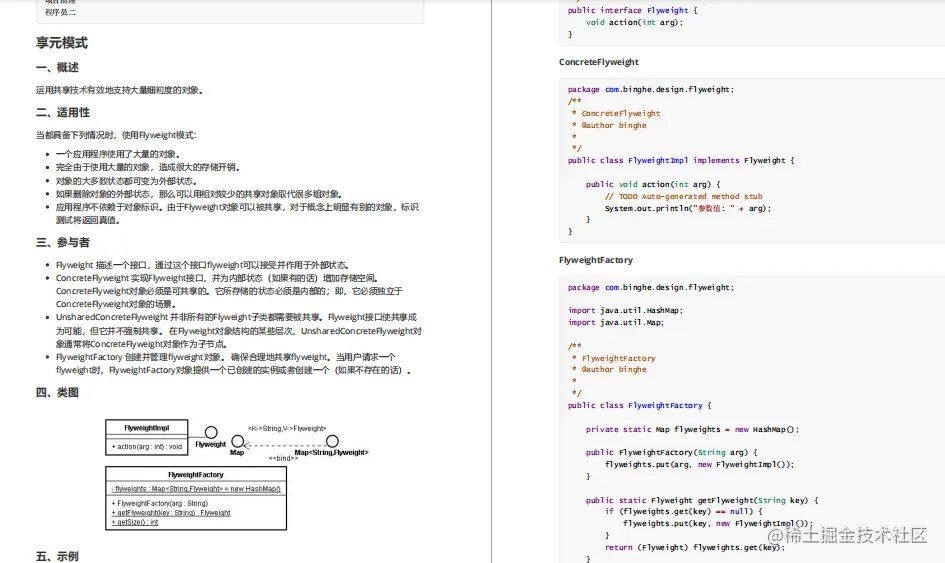Click "public class FlyweightImpl implements Flyweight {"
945x563 pixels.
coord(681,160)
